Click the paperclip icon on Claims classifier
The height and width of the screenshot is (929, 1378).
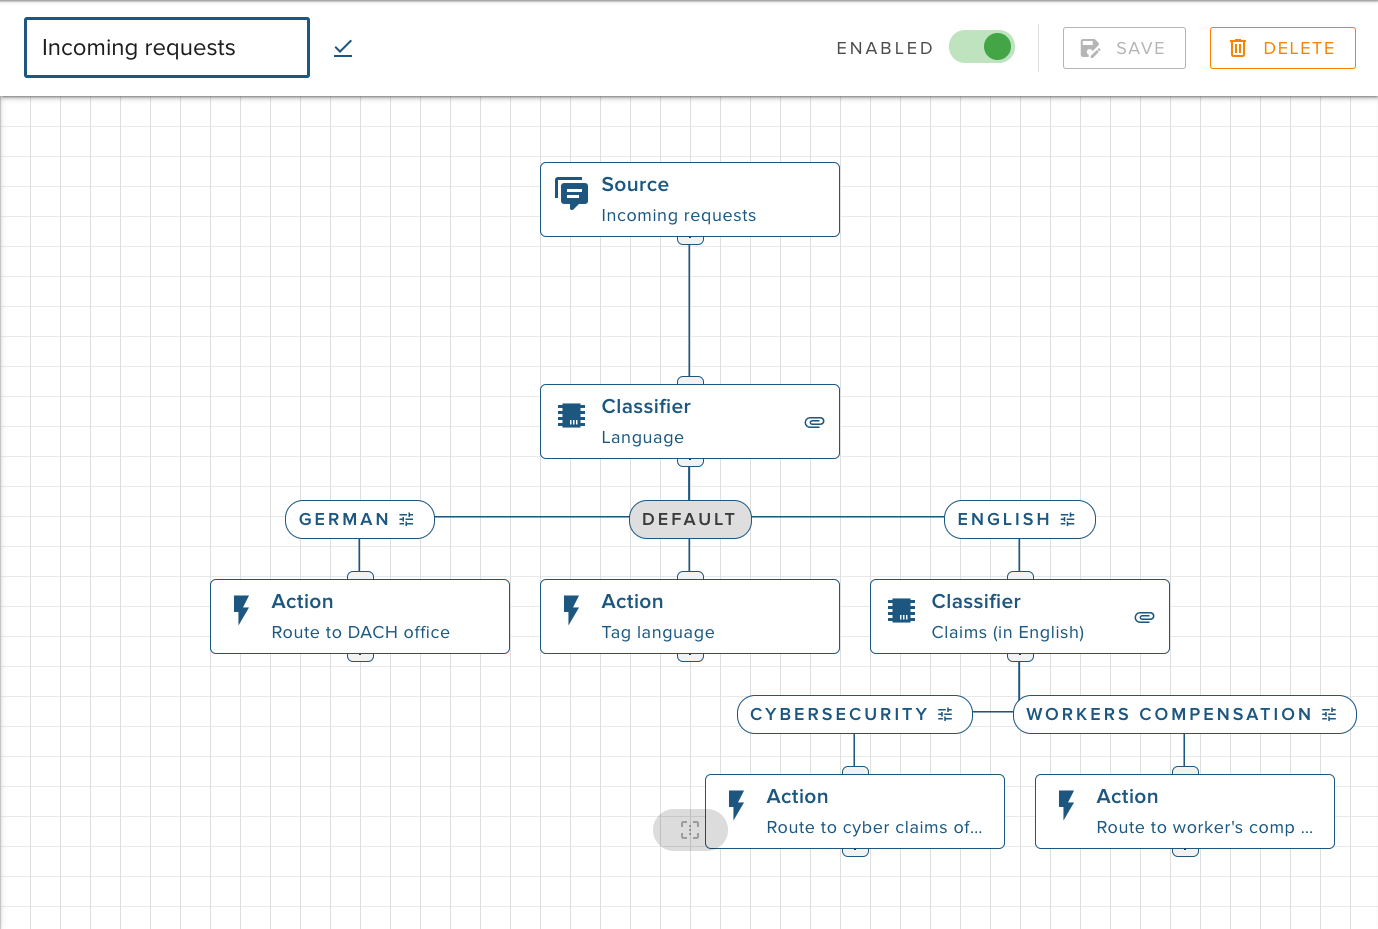(1144, 617)
